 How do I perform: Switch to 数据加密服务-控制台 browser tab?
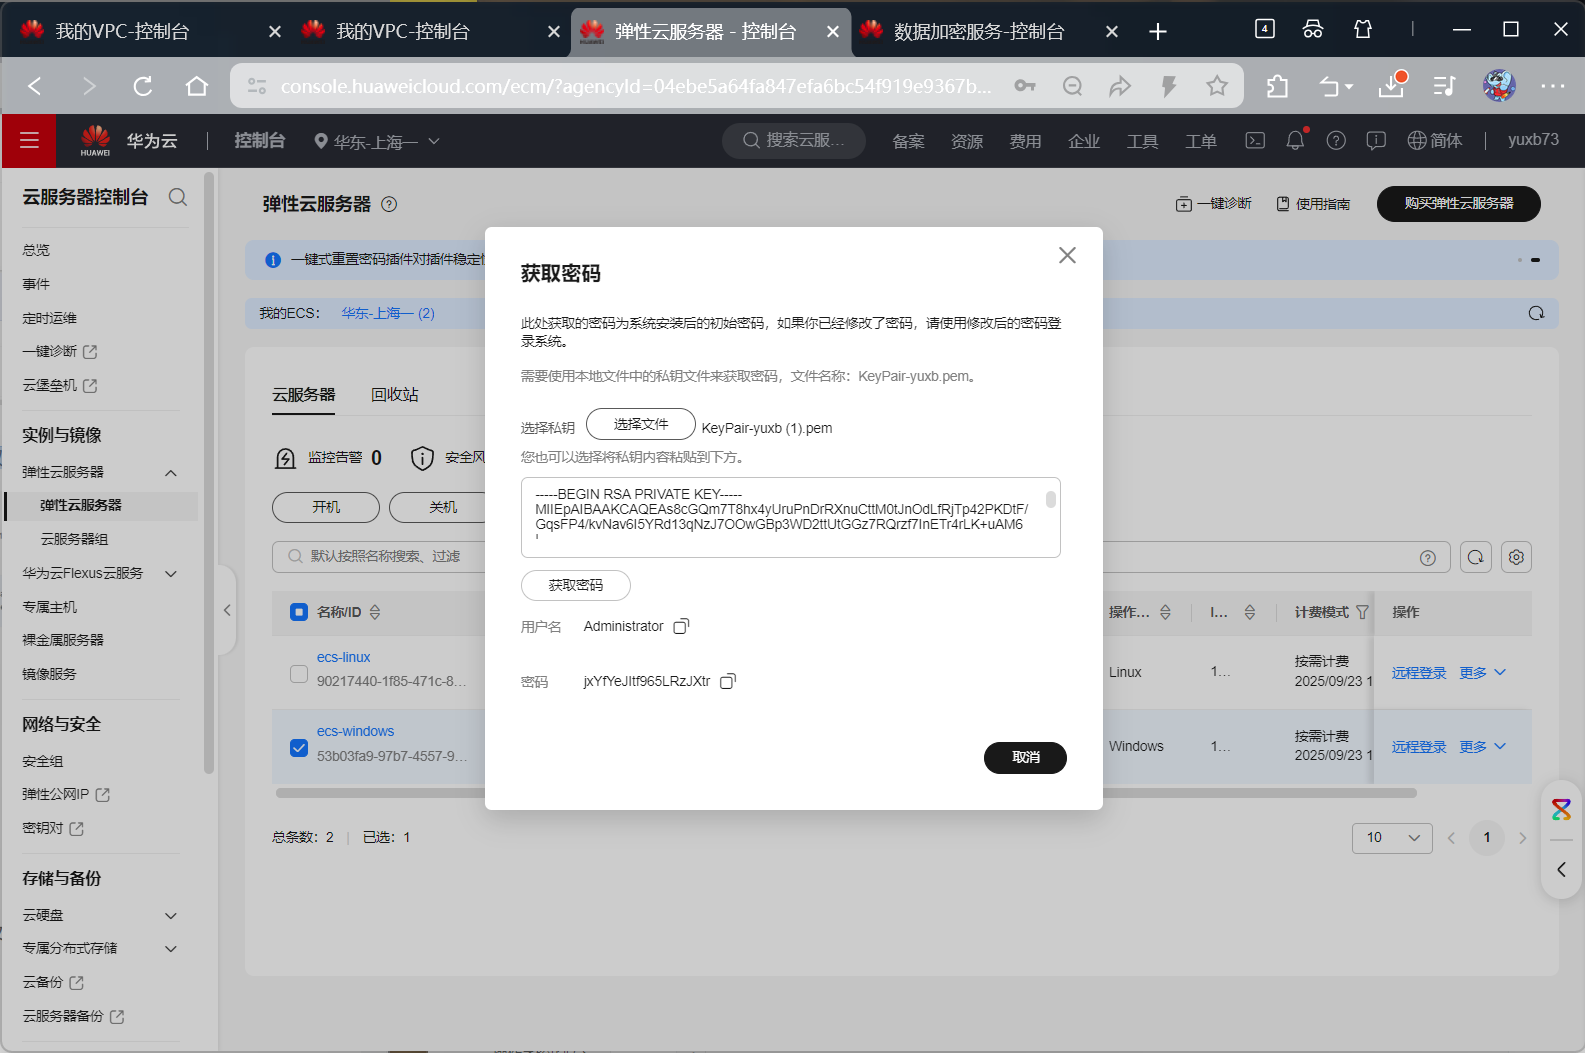[x=978, y=32]
